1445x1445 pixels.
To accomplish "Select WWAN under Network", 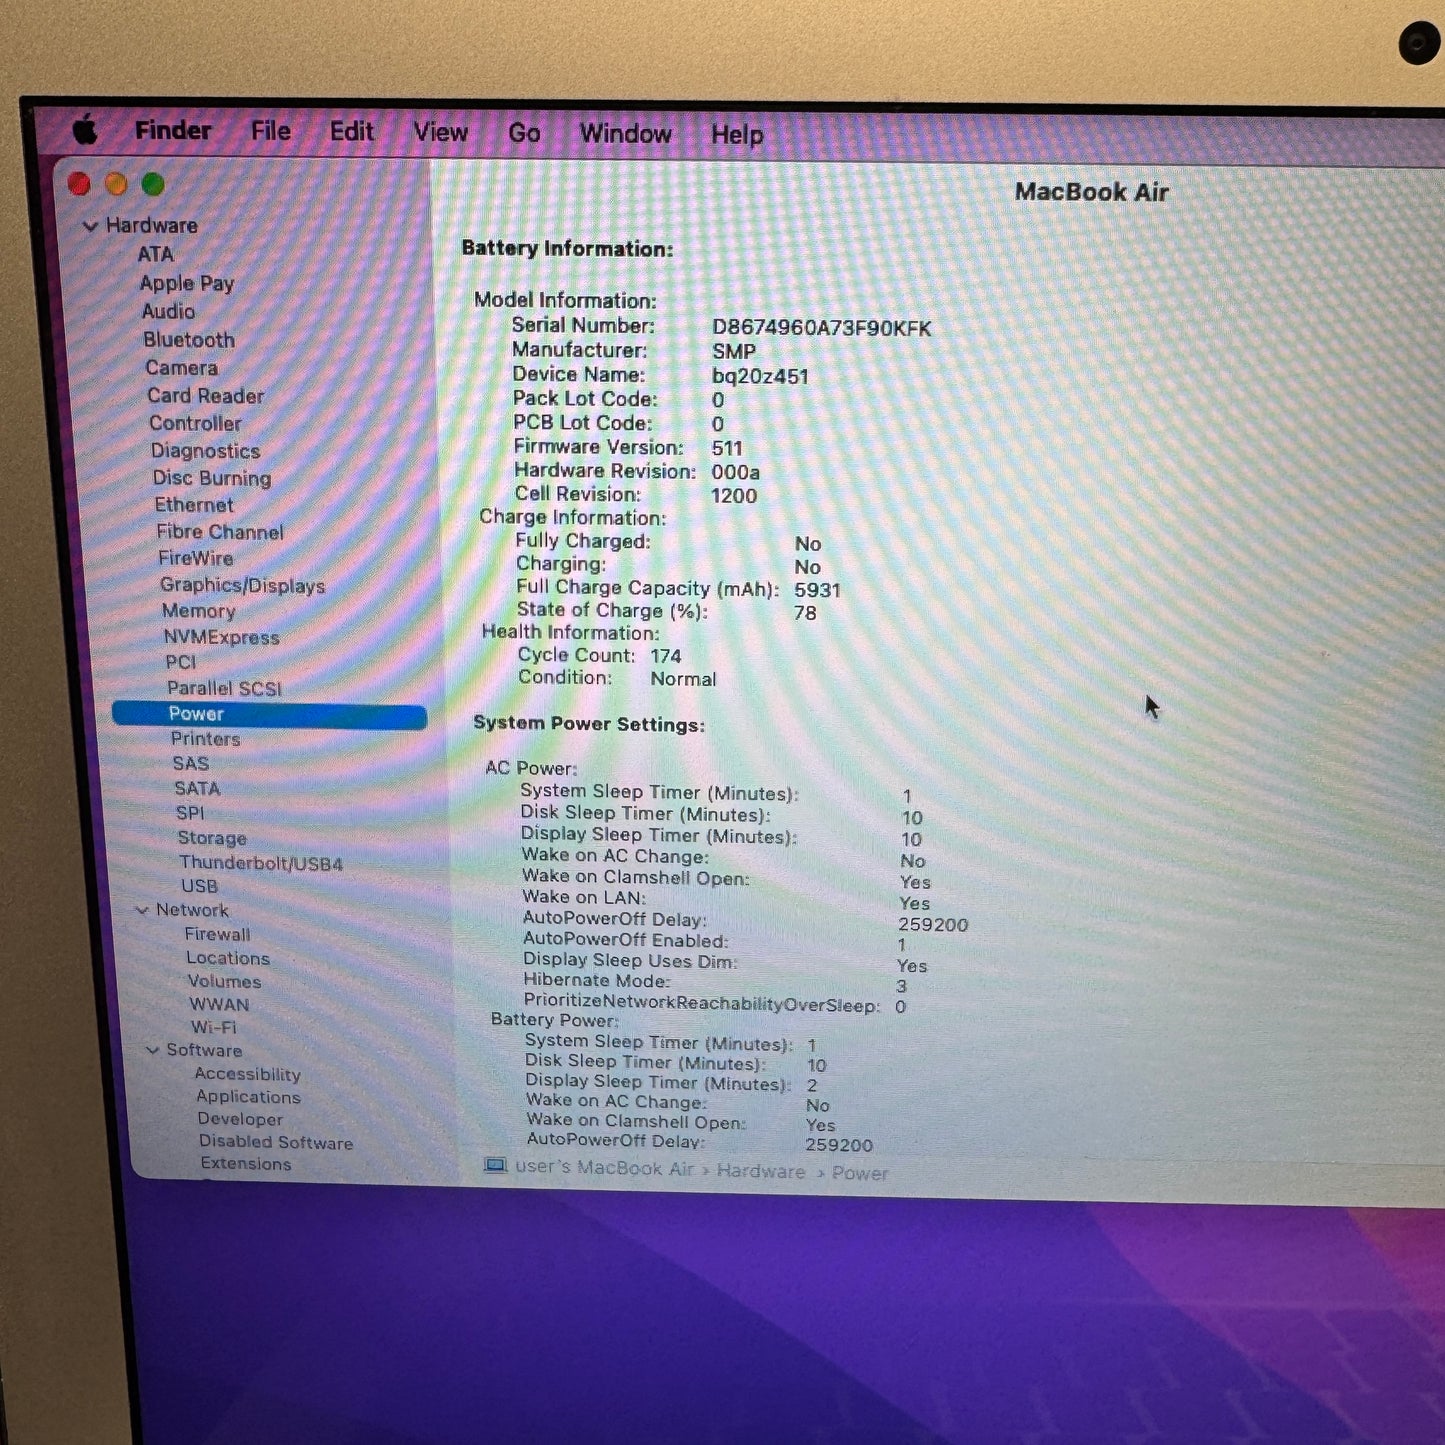I will (220, 1004).
